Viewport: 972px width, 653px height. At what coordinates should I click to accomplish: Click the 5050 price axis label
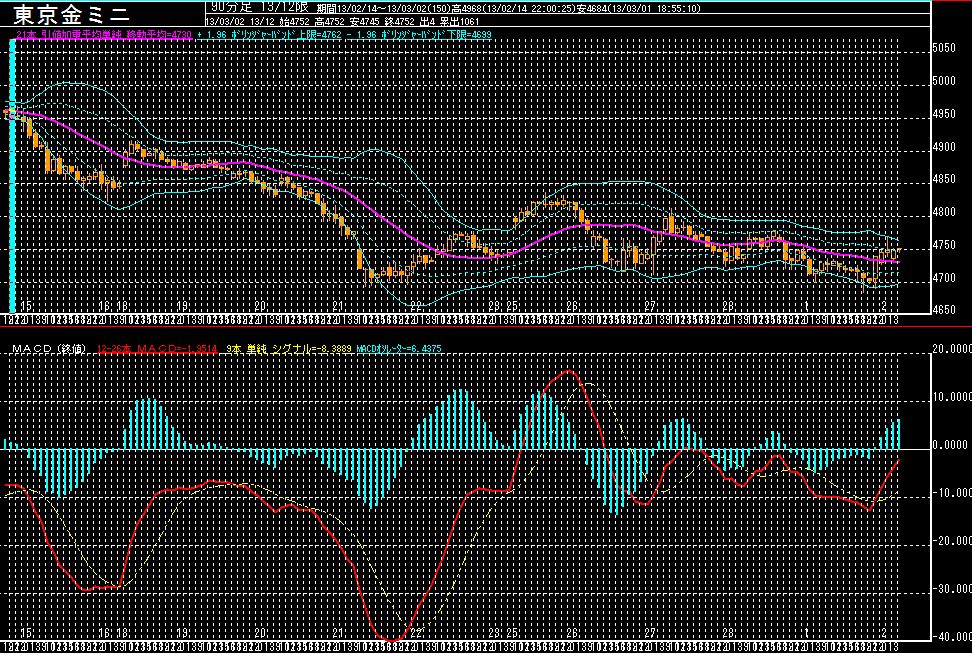pos(944,49)
